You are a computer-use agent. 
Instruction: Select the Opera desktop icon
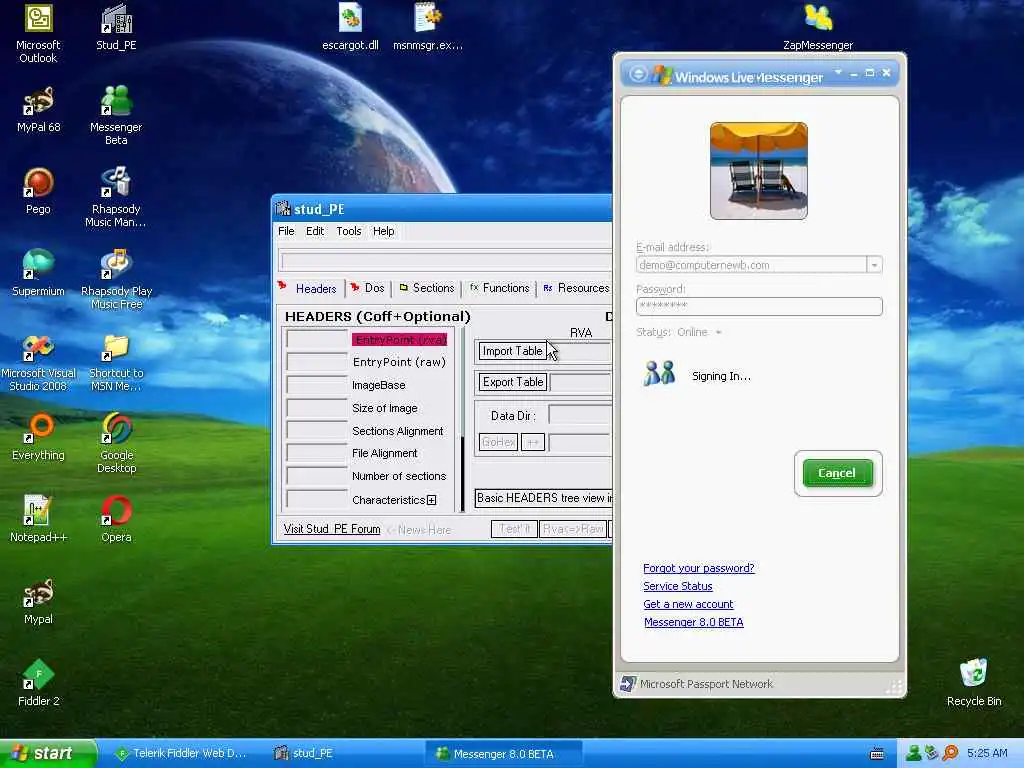116,519
